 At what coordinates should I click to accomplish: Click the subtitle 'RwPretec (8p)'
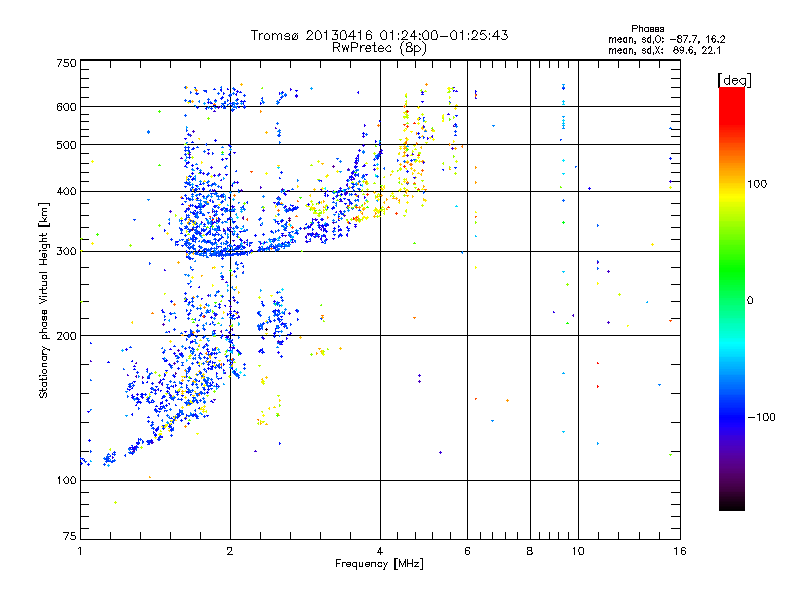coord(379,48)
